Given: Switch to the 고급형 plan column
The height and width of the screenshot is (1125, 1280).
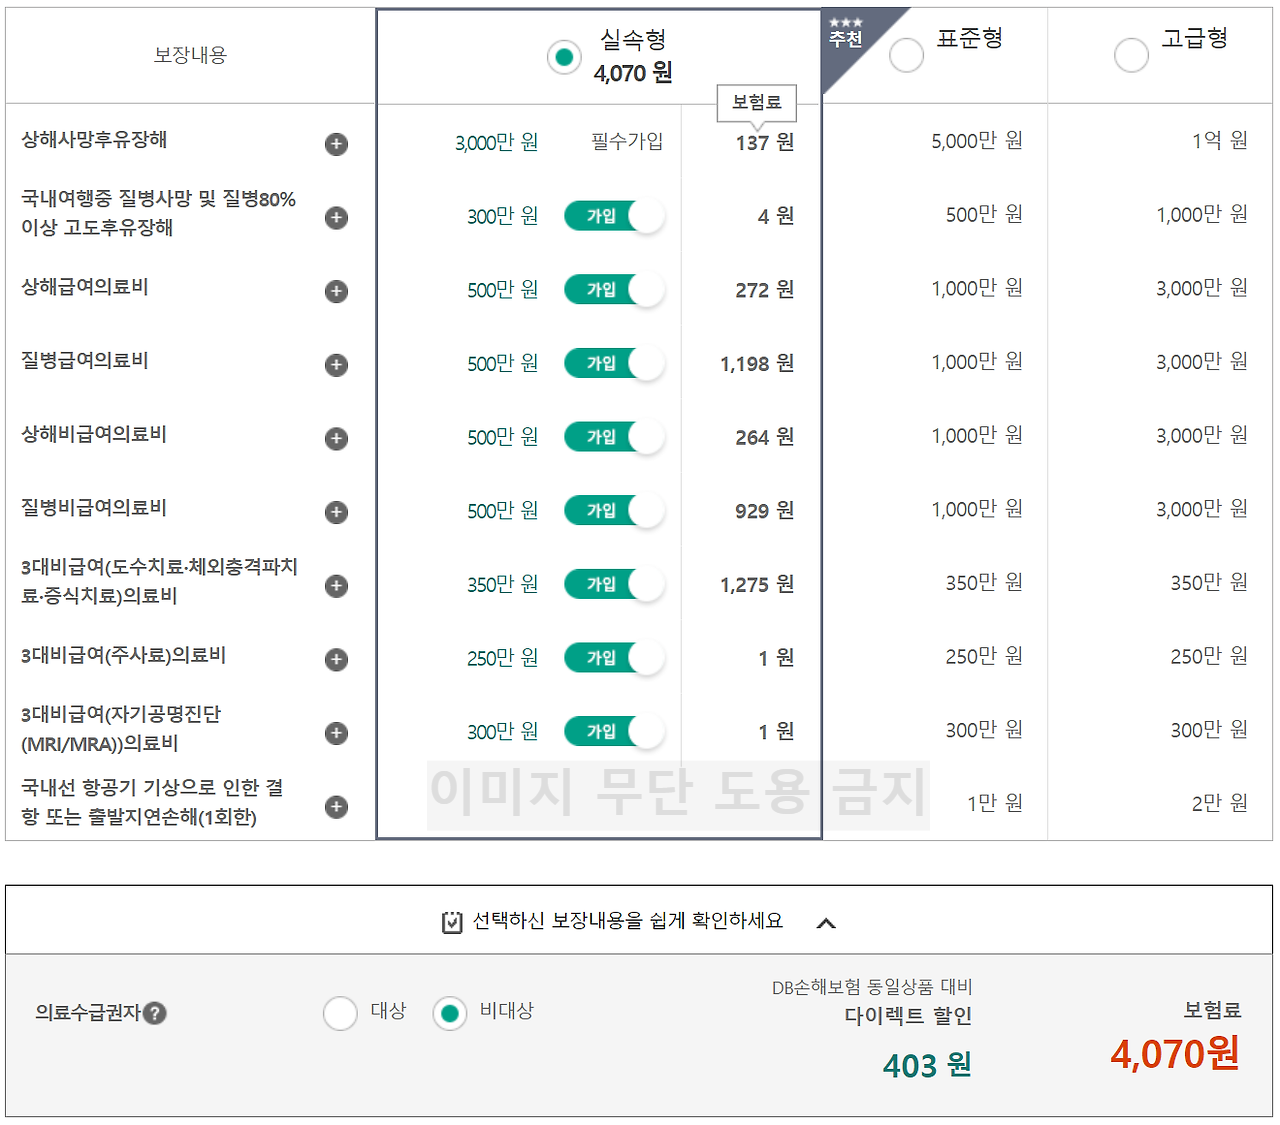Looking at the screenshot, I should pos(1131,55).
